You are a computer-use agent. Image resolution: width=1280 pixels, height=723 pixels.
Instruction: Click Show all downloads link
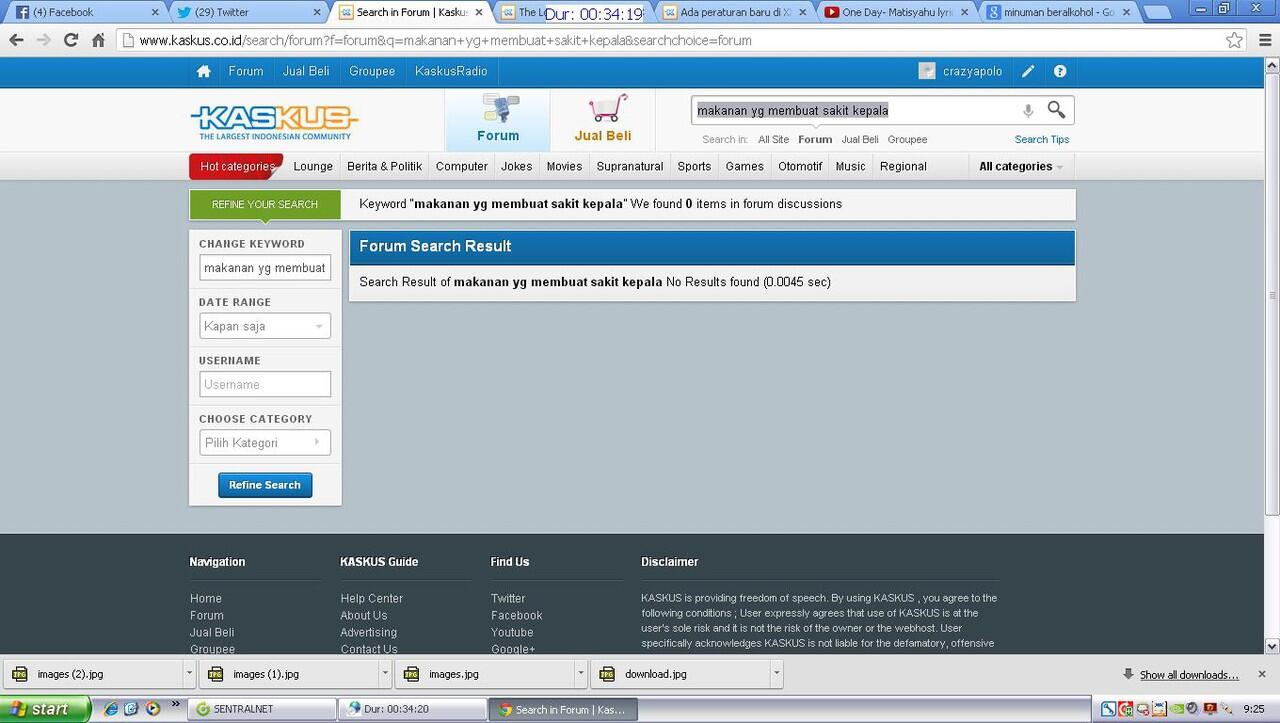(x=1189, y=675)
